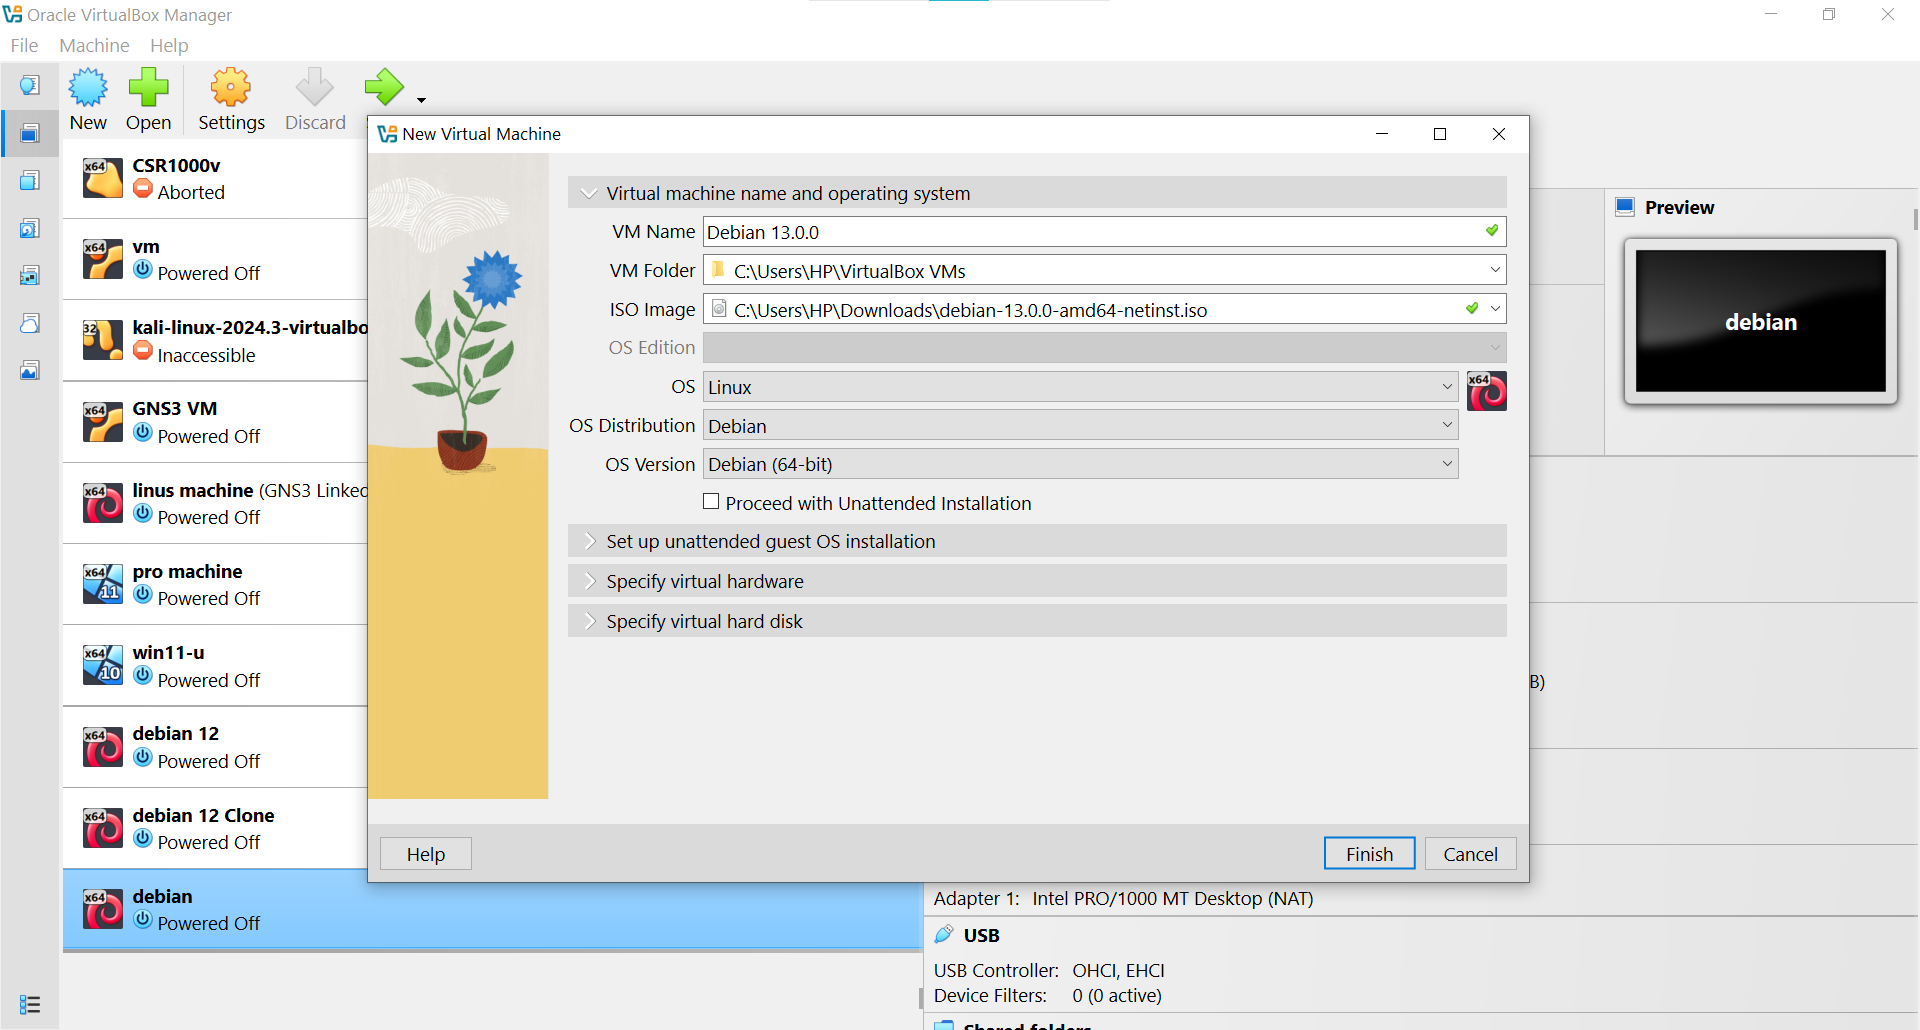Click the Device Filters 0 (0 active) text

click(1047, 996)
